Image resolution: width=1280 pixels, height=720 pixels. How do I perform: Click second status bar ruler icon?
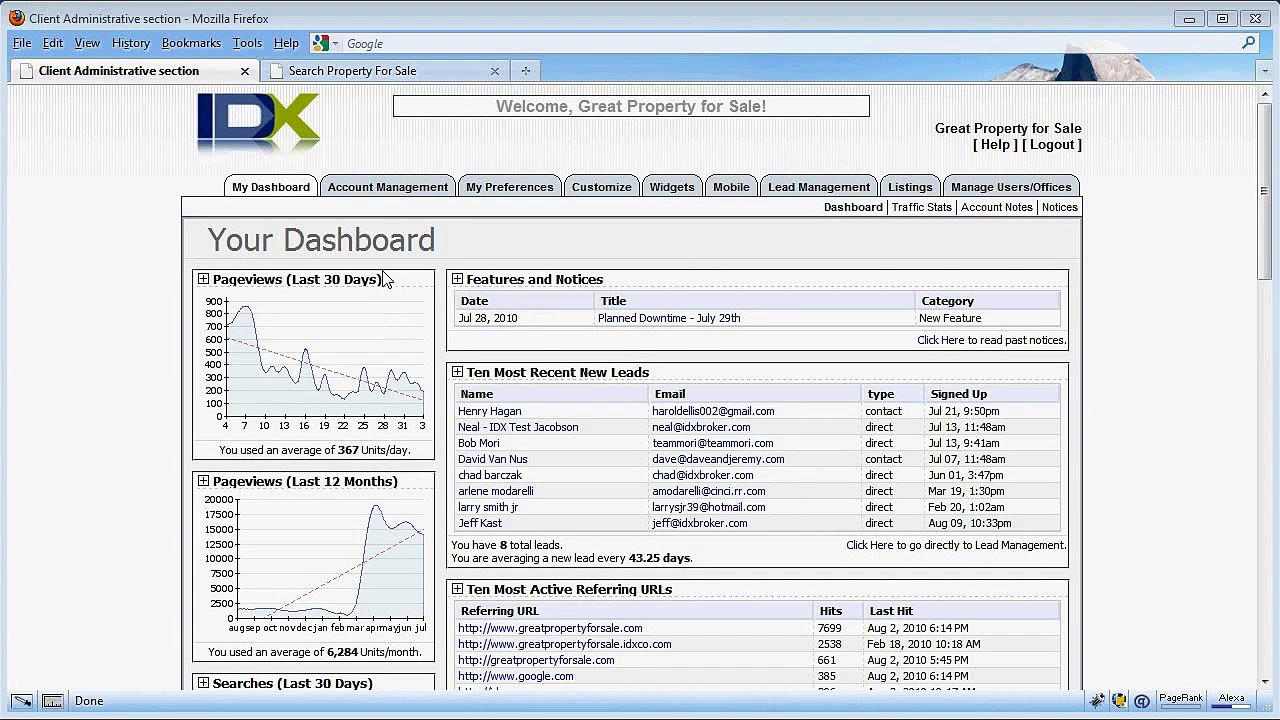pos(52,701)
